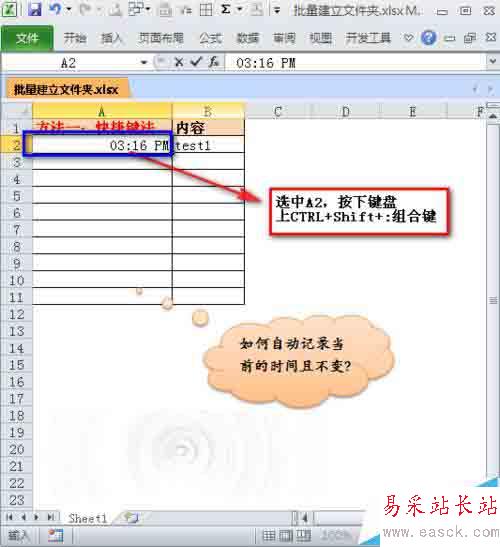Click the Undo arrow icon

(x=55, y=9)
